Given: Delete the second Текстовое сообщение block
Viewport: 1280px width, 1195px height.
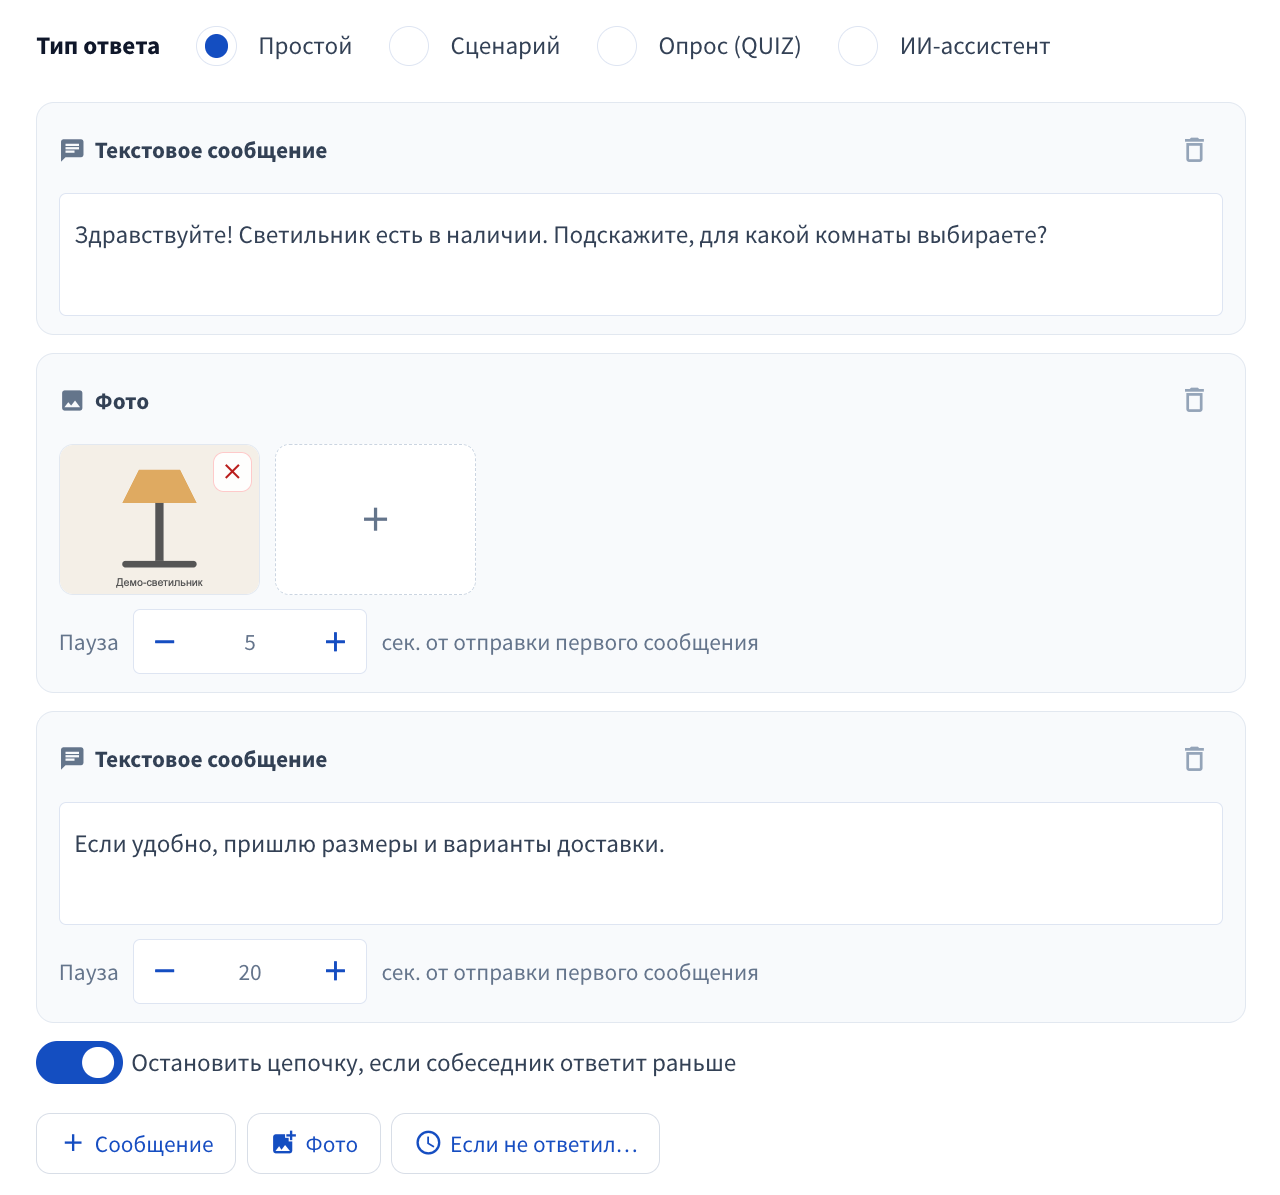Looking at the screenshot, I should coord(1194,759).
